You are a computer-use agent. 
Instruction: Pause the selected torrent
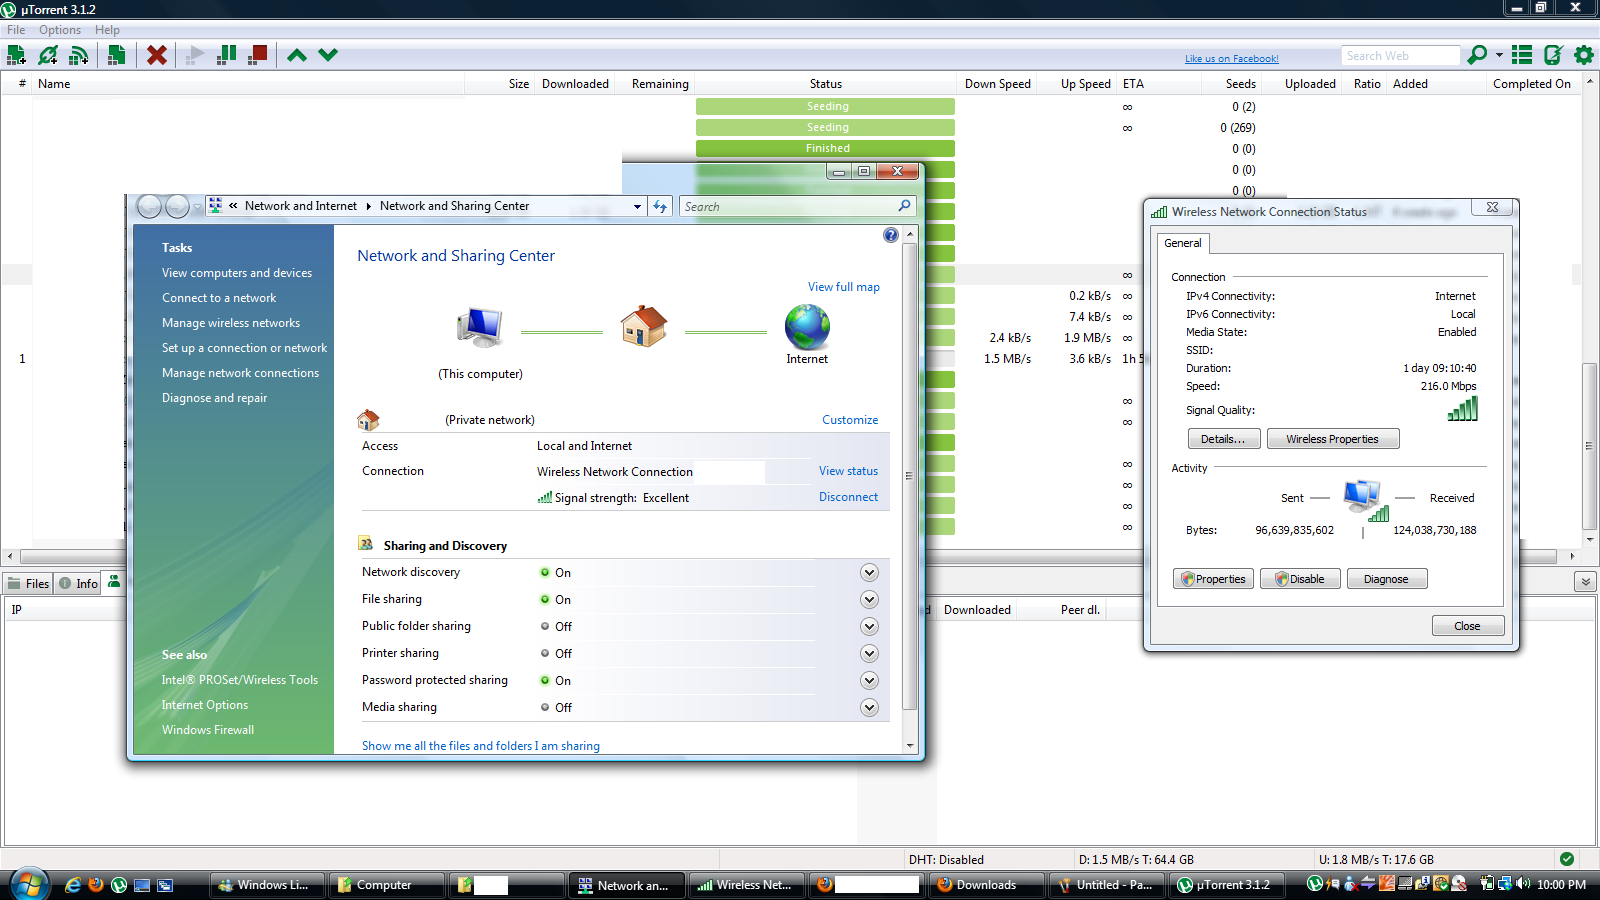(x=226, y=55)
